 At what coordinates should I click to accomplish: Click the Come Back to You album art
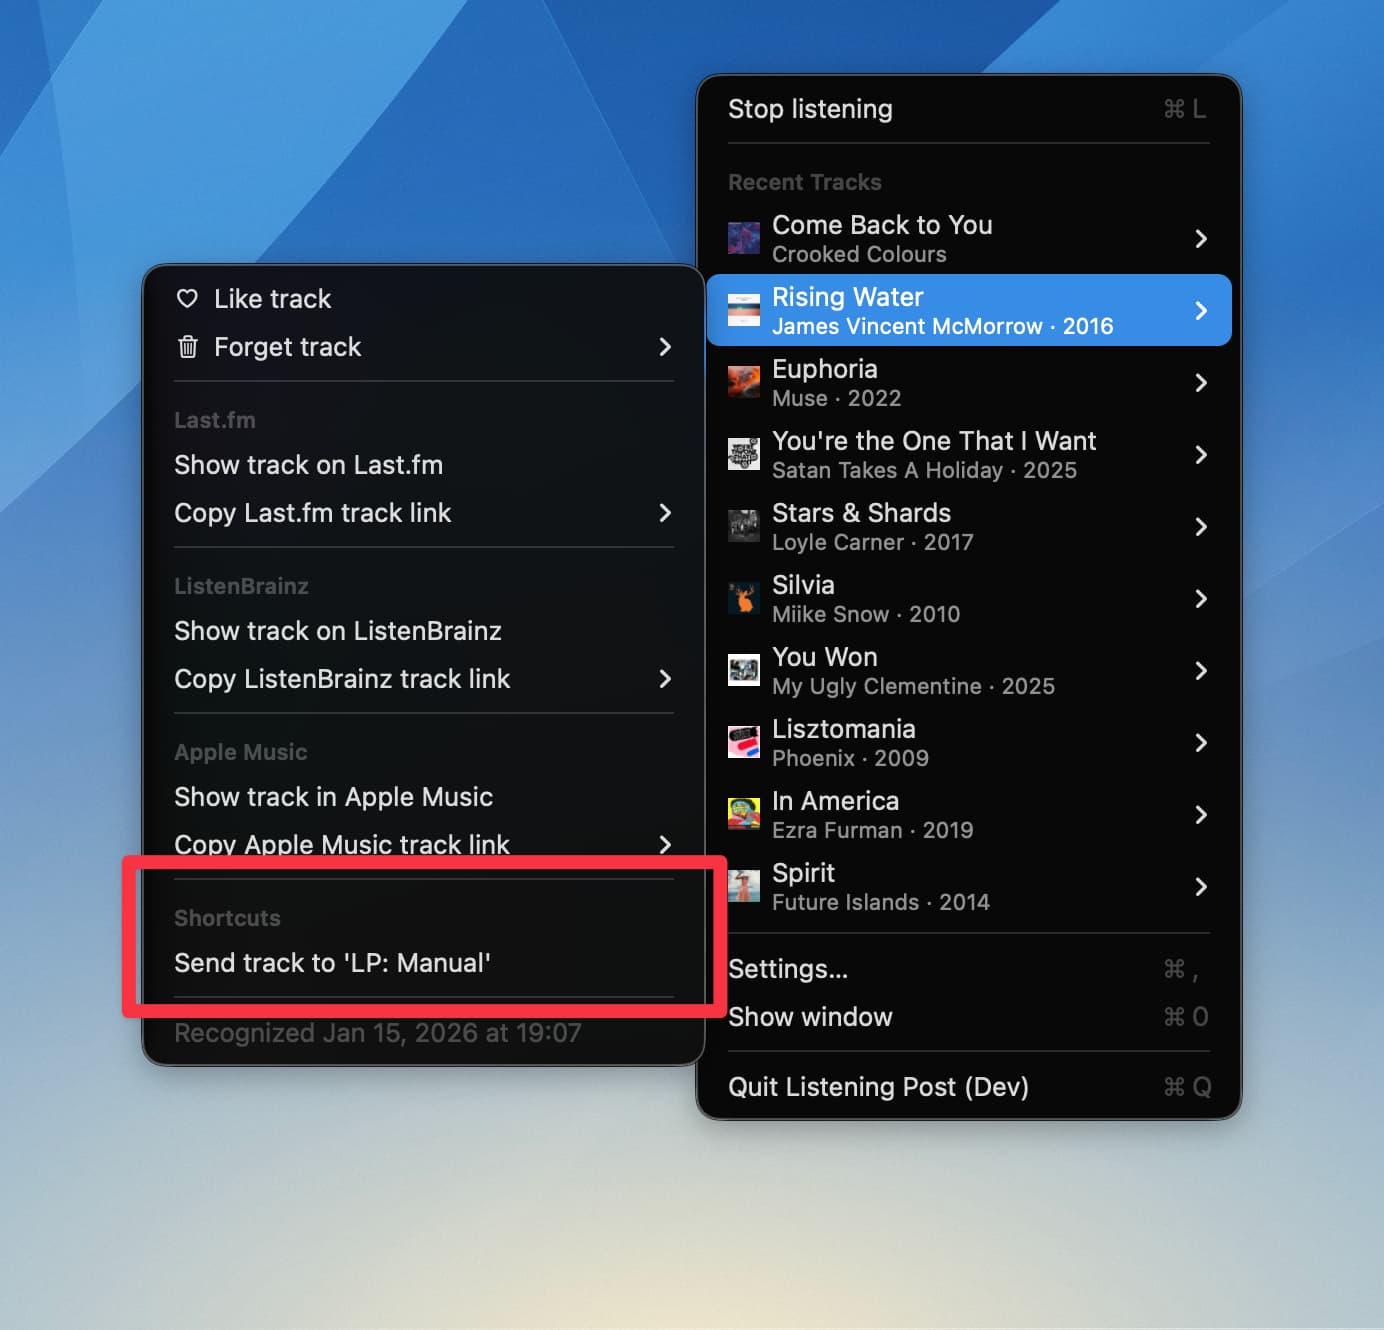(743, 239)
